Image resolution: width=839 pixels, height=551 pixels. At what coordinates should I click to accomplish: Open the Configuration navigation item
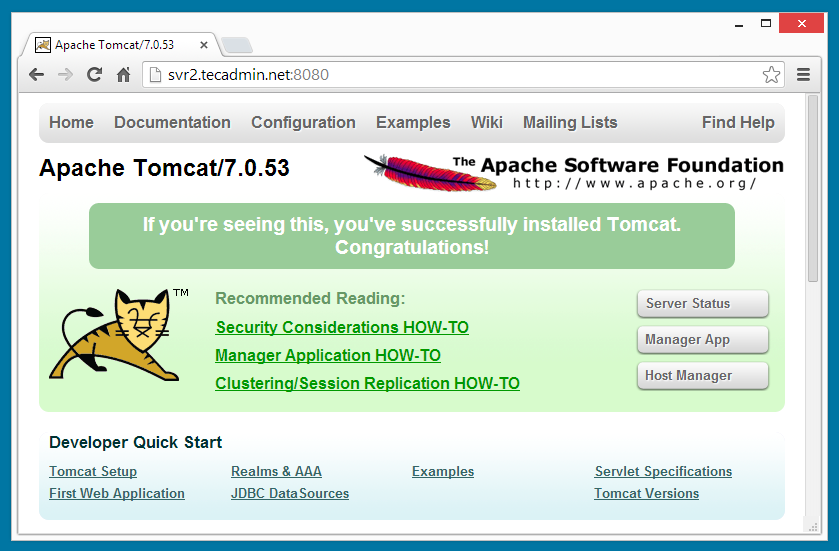pos(303,123)
